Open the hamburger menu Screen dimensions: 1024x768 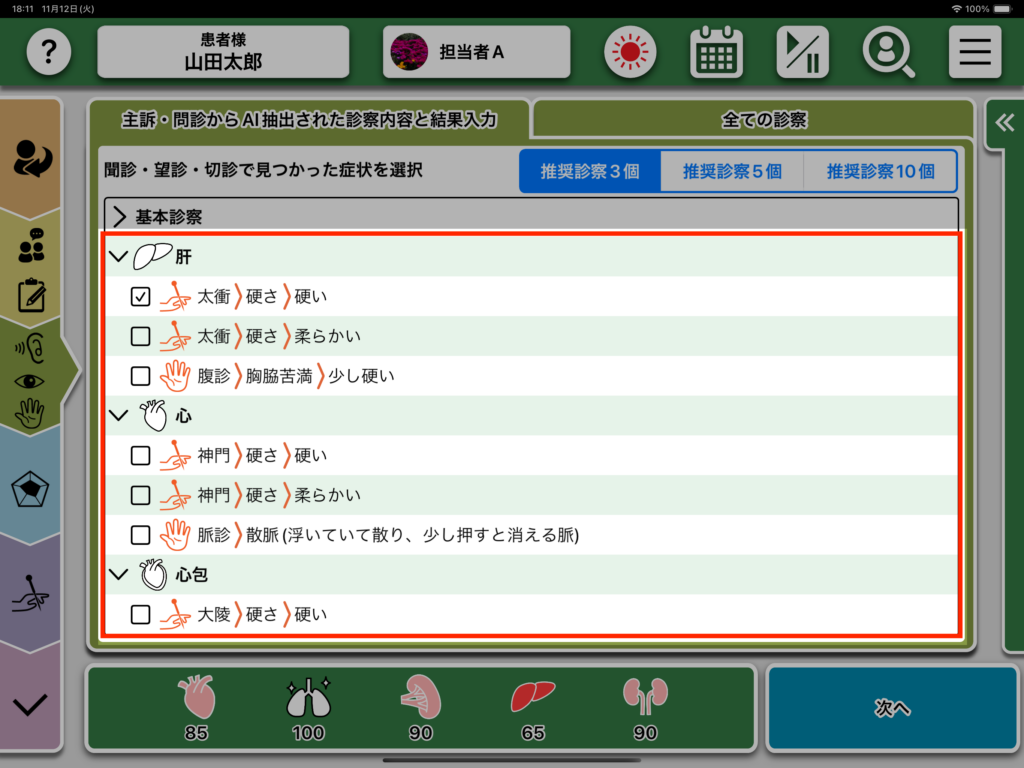tap(974, 52)
